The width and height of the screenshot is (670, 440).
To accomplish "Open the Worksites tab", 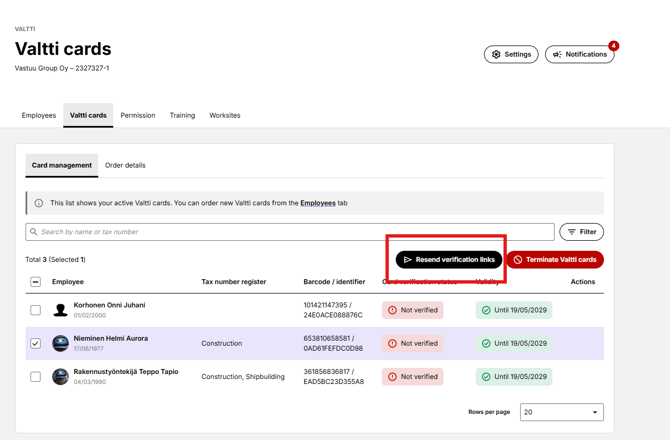I will (225, 115).
